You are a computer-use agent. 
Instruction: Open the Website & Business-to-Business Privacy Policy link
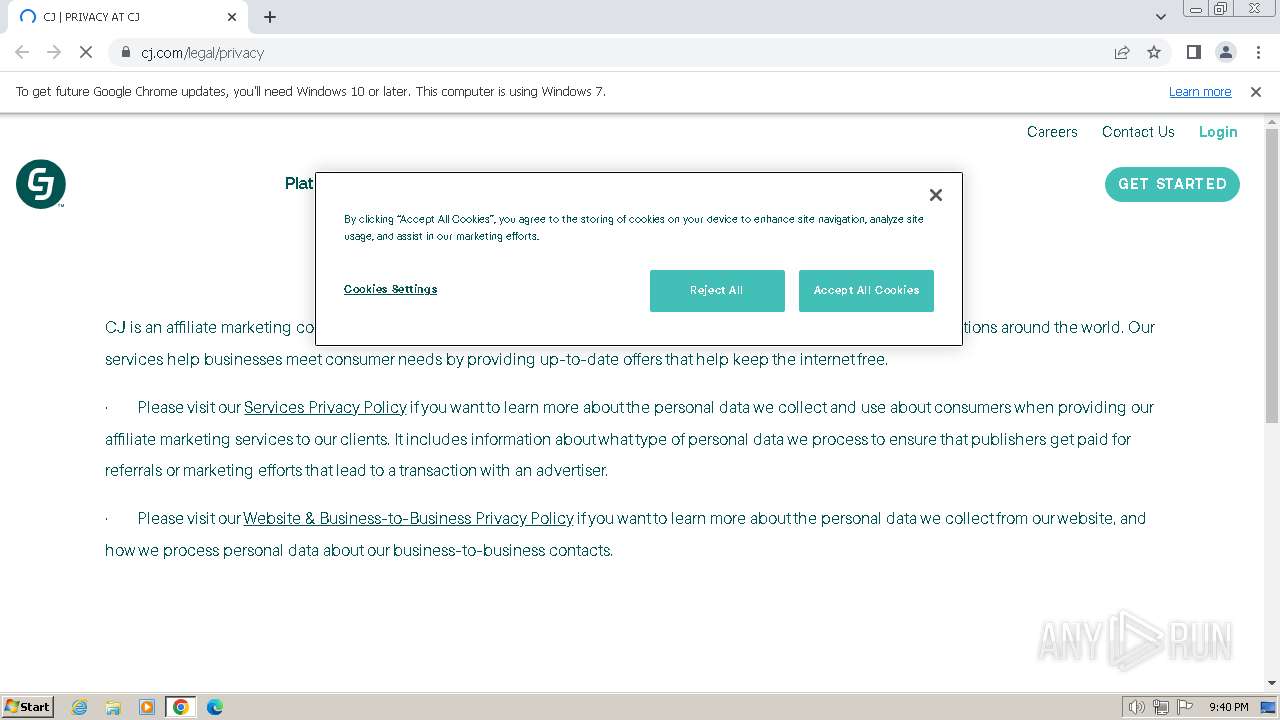[408, 518]
